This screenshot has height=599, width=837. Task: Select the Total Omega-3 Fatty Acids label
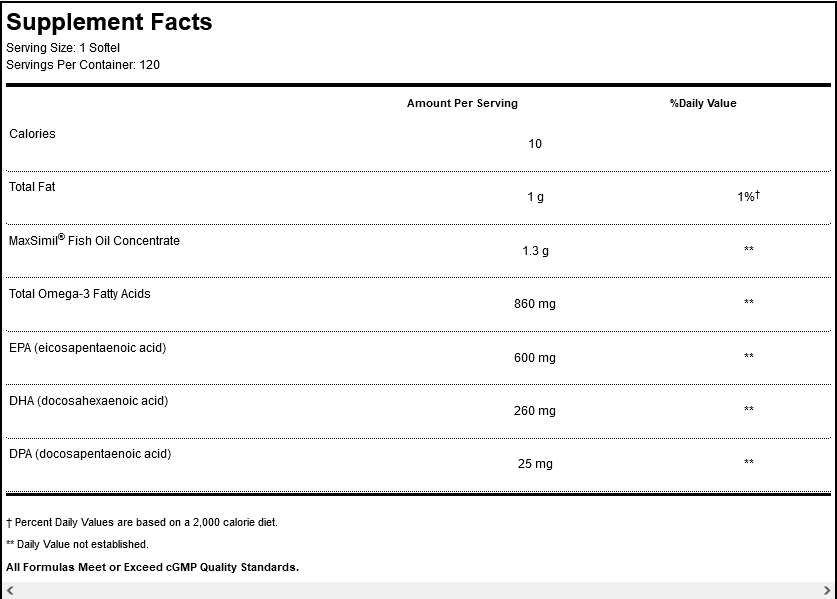click(x=80, y=294)
